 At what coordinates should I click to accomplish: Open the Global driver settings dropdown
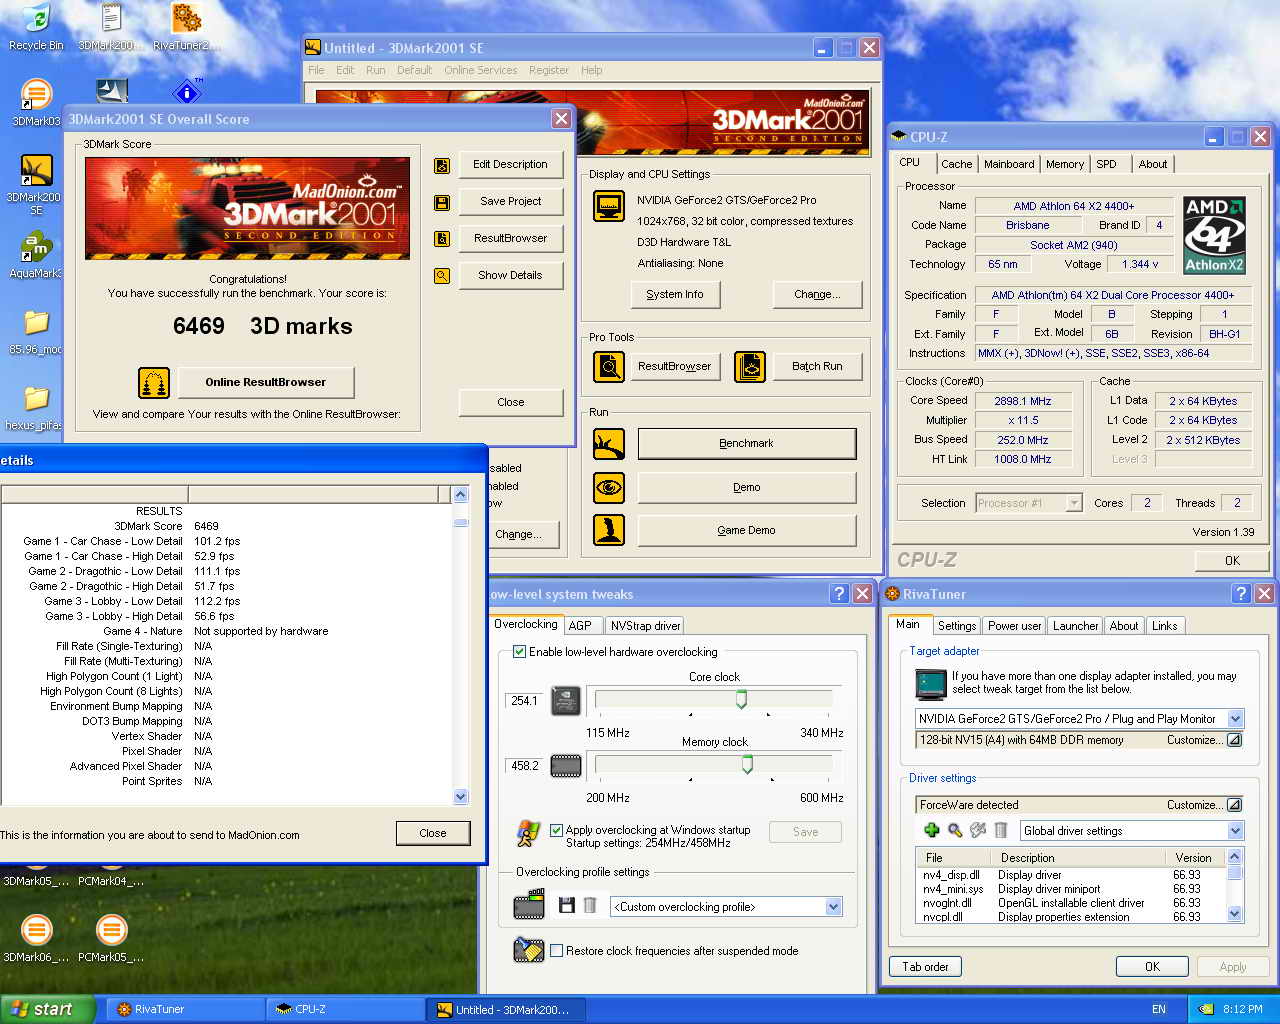point(1235,831)
